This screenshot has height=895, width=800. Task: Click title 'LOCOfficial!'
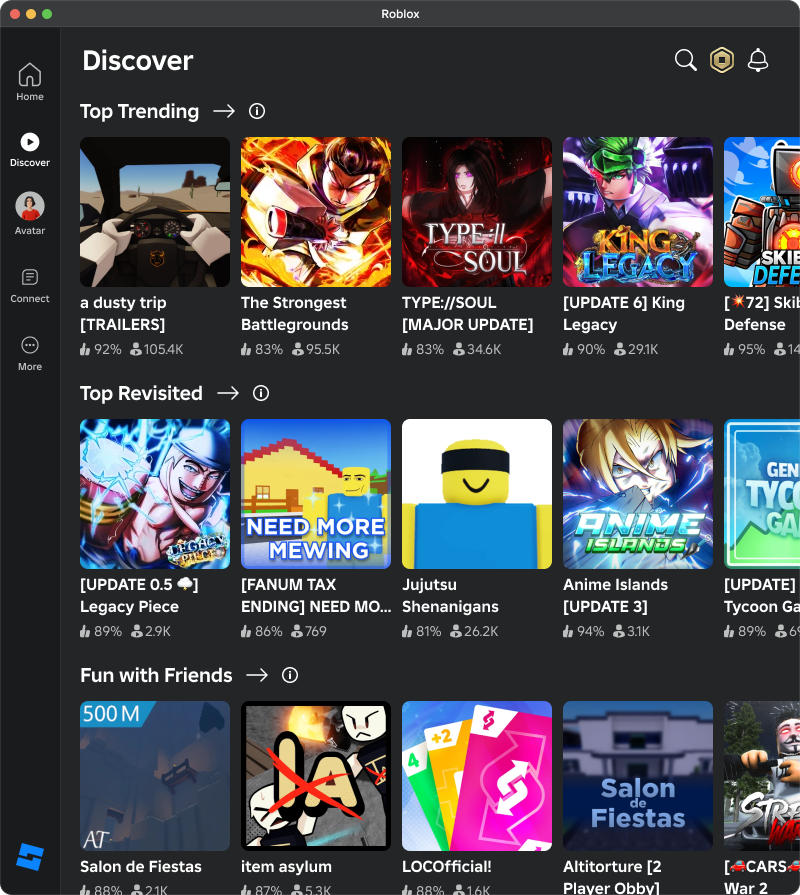446,866
